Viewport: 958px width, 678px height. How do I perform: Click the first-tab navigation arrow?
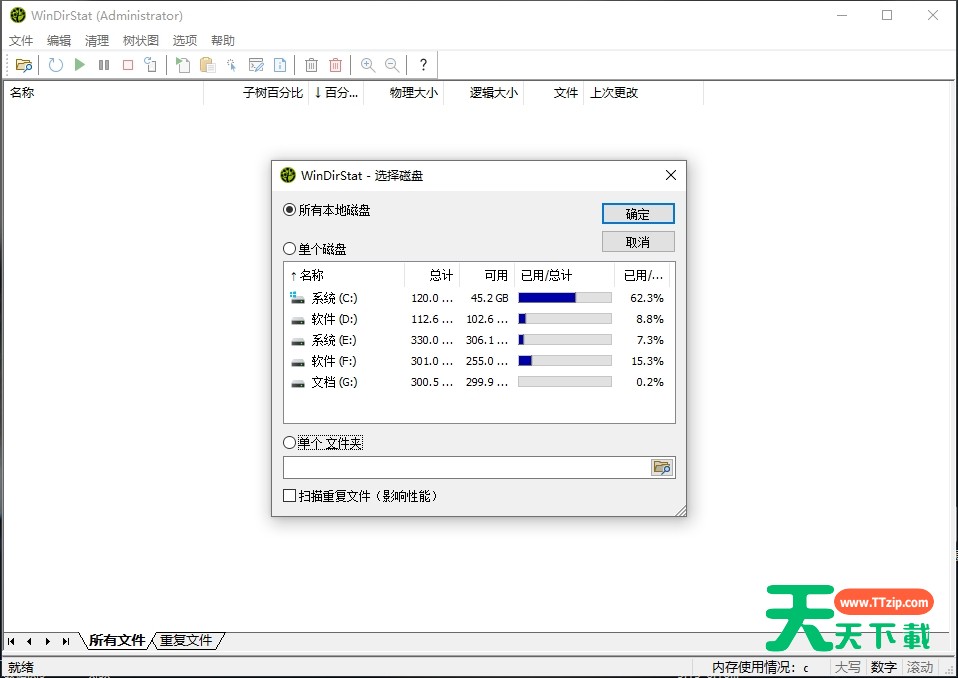[11, 641]
